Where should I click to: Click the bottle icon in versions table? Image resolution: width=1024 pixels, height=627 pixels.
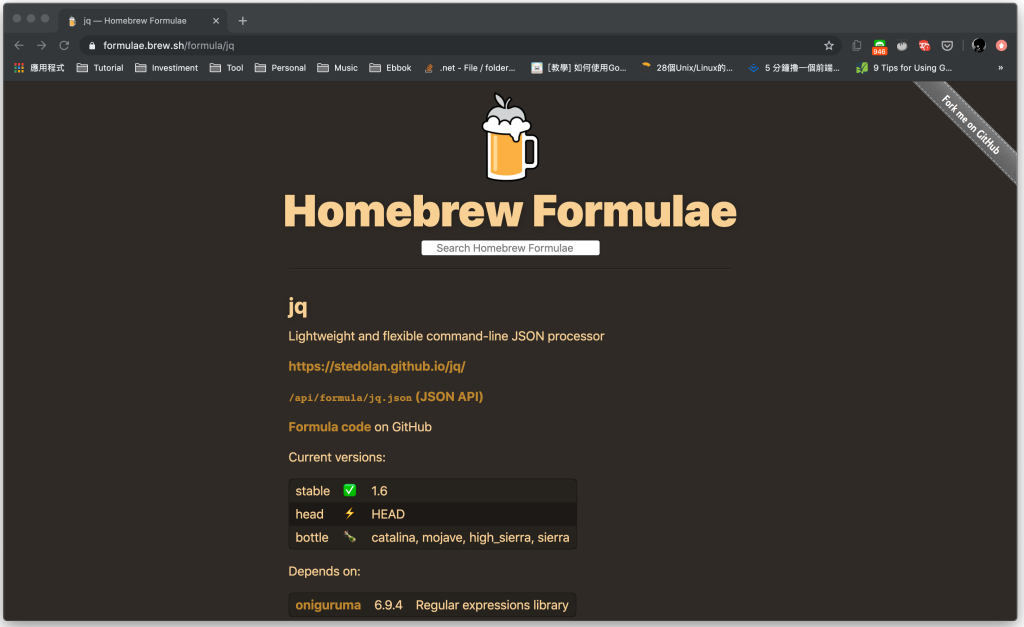click(350, 537)
